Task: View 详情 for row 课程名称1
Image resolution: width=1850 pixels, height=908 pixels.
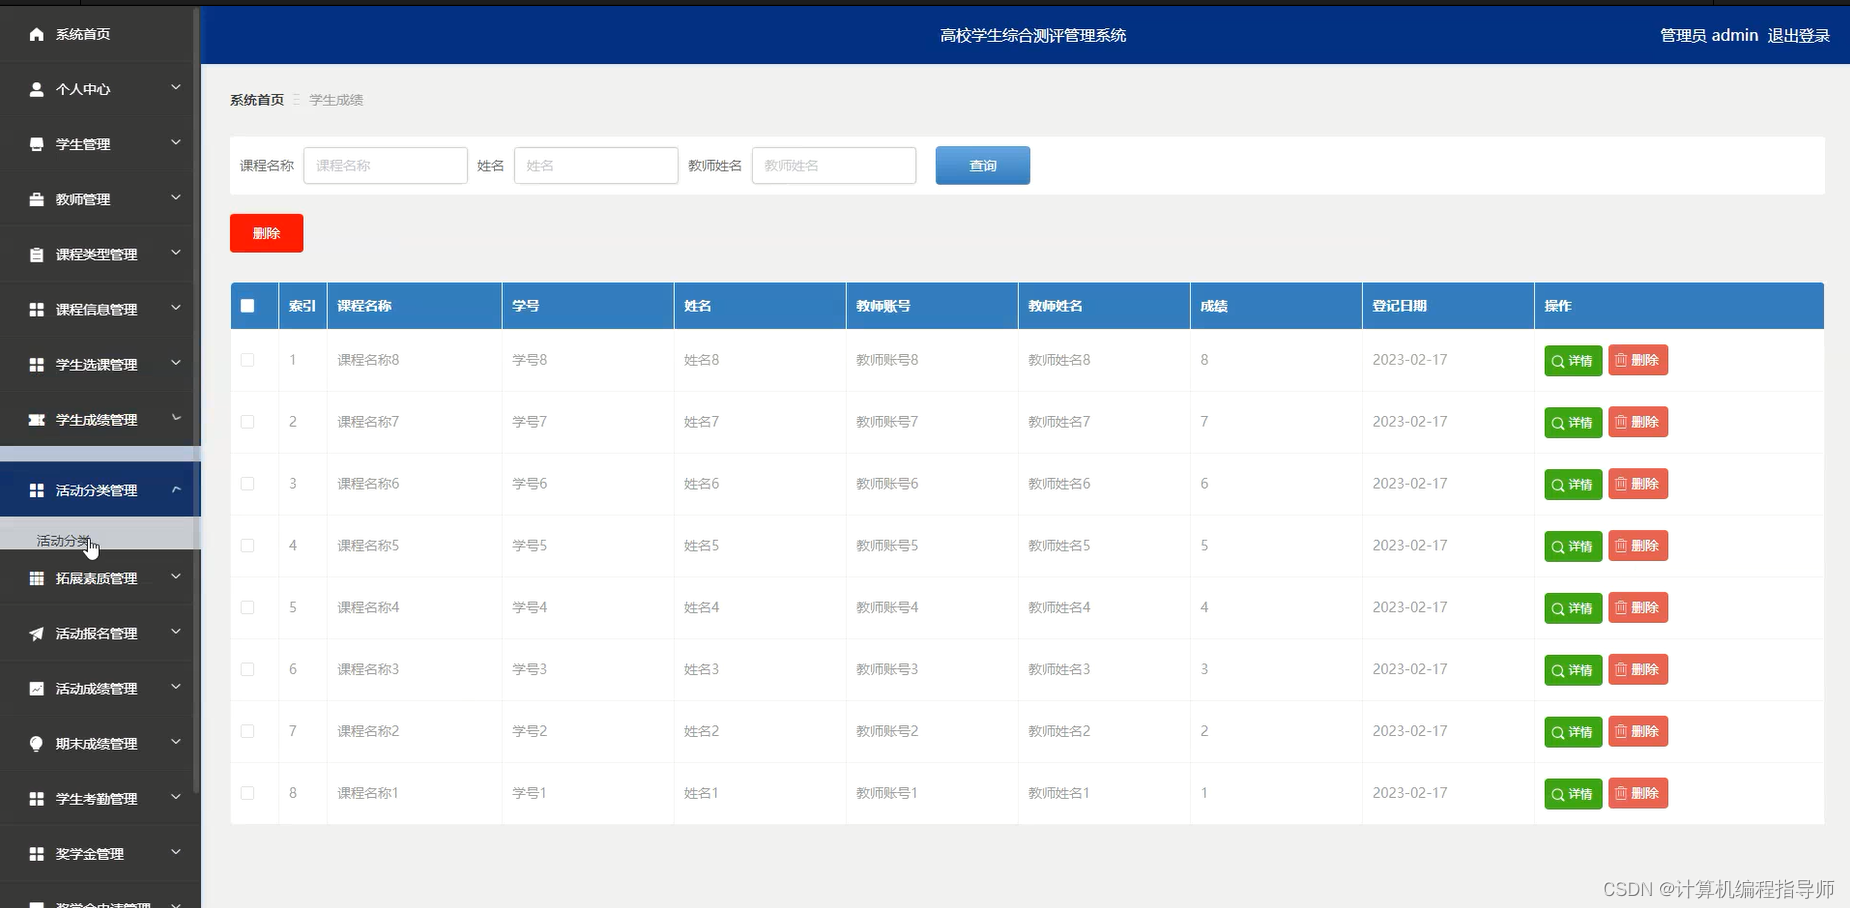Action: [1573, 793]
